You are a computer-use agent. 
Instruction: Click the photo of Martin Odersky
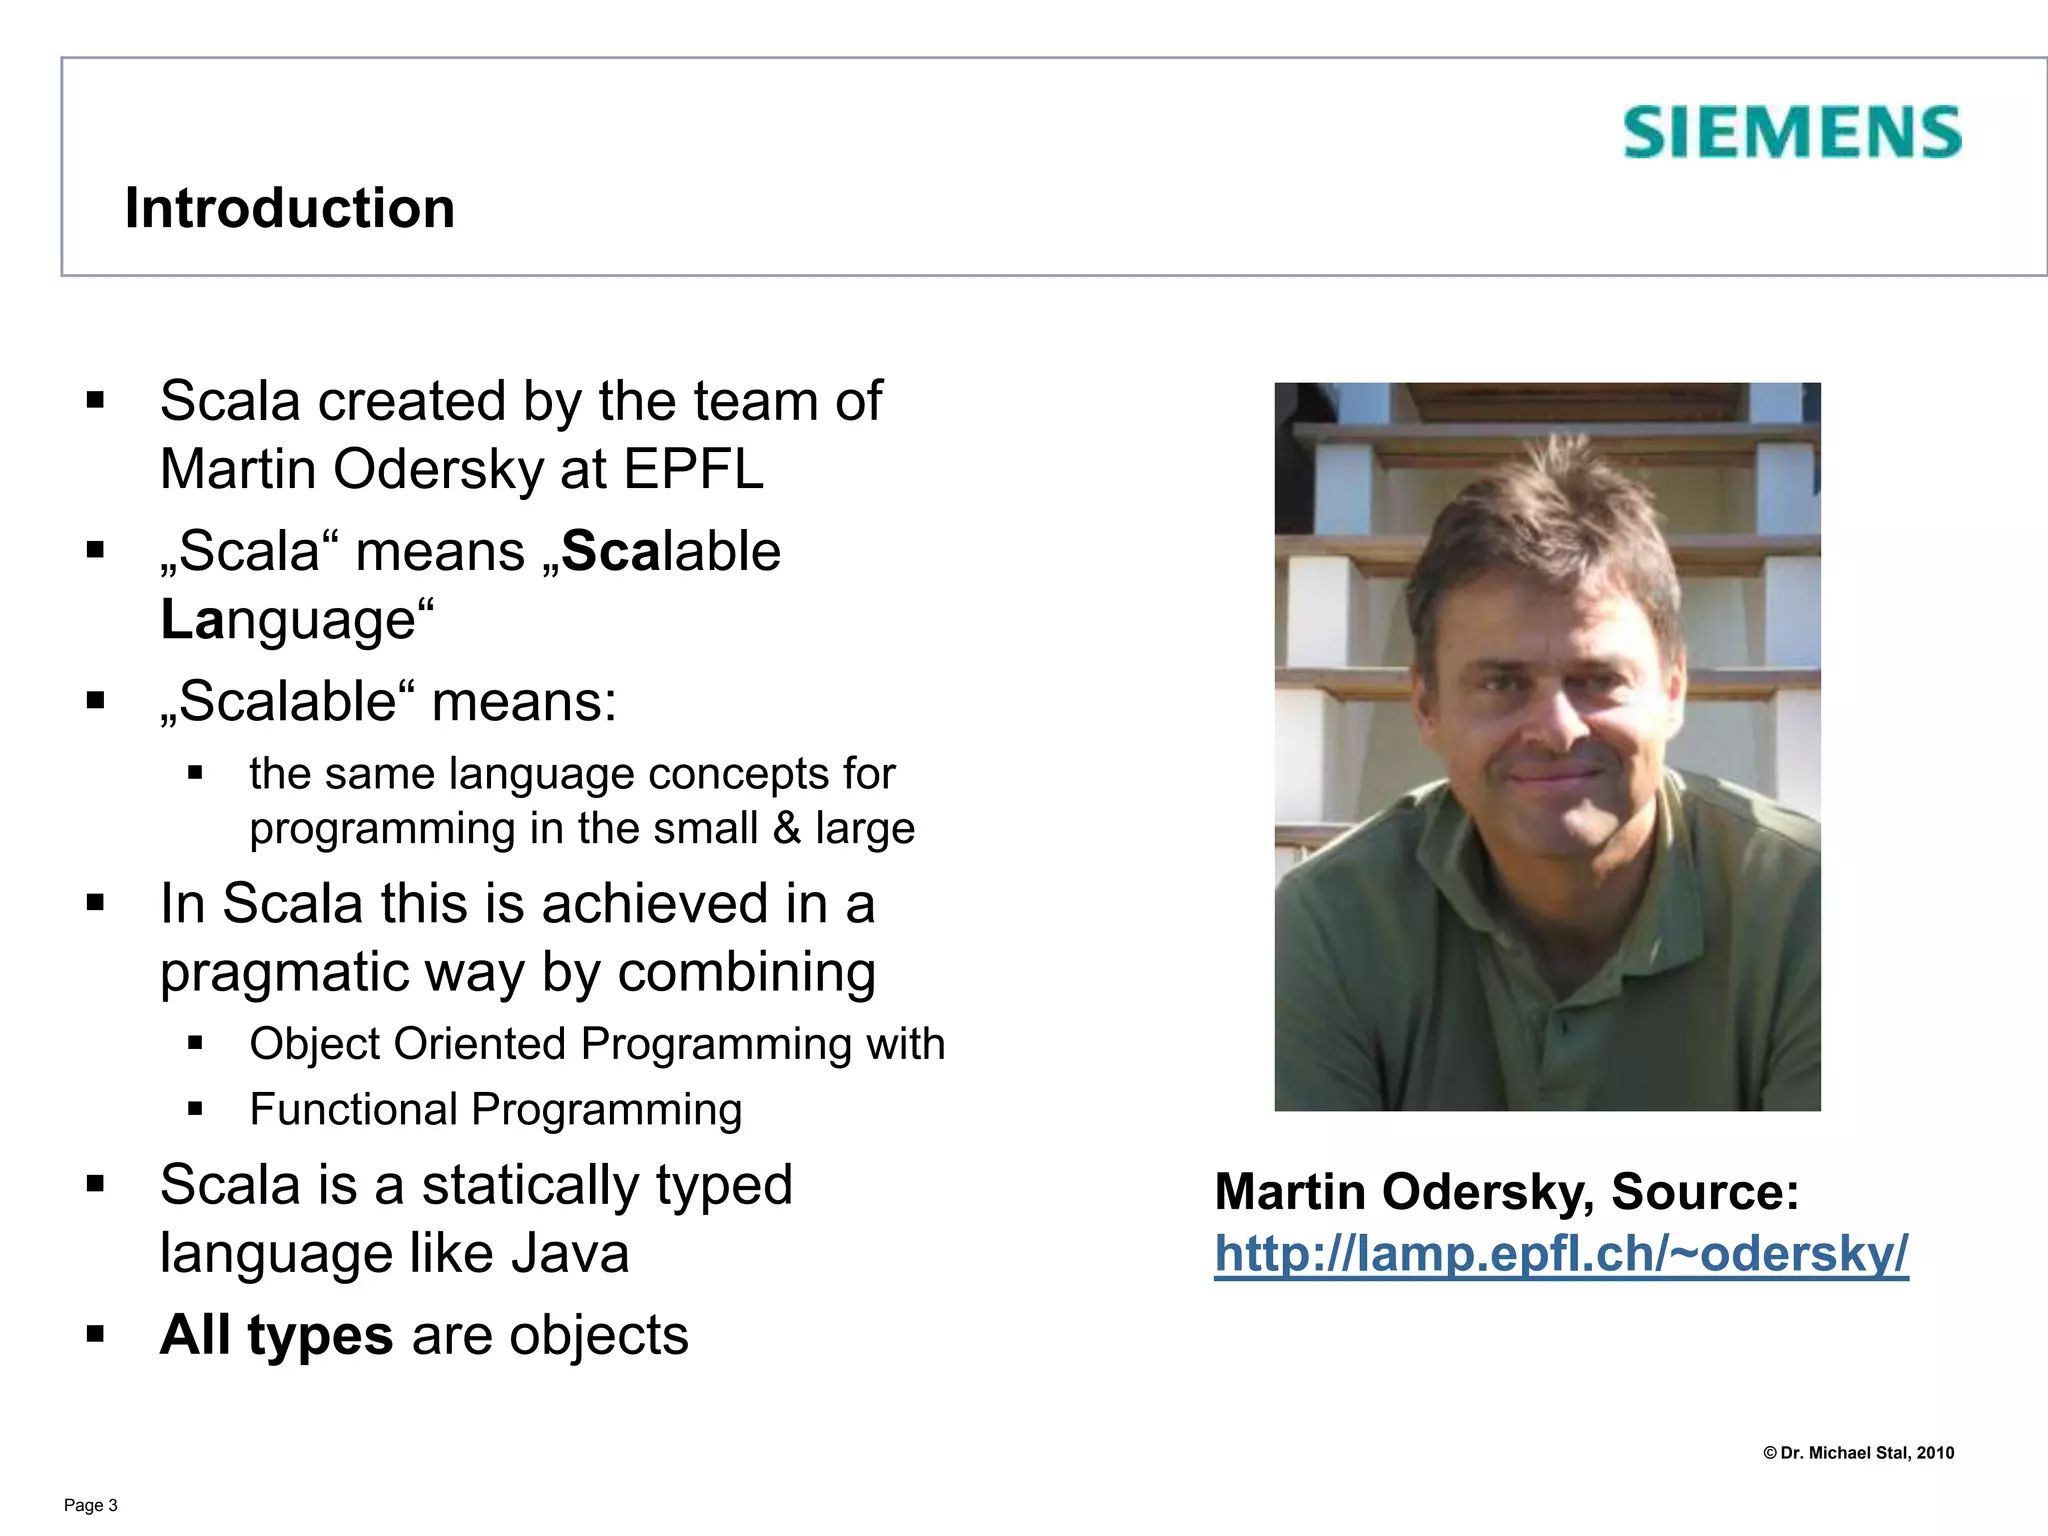[x=1547, y=746]
